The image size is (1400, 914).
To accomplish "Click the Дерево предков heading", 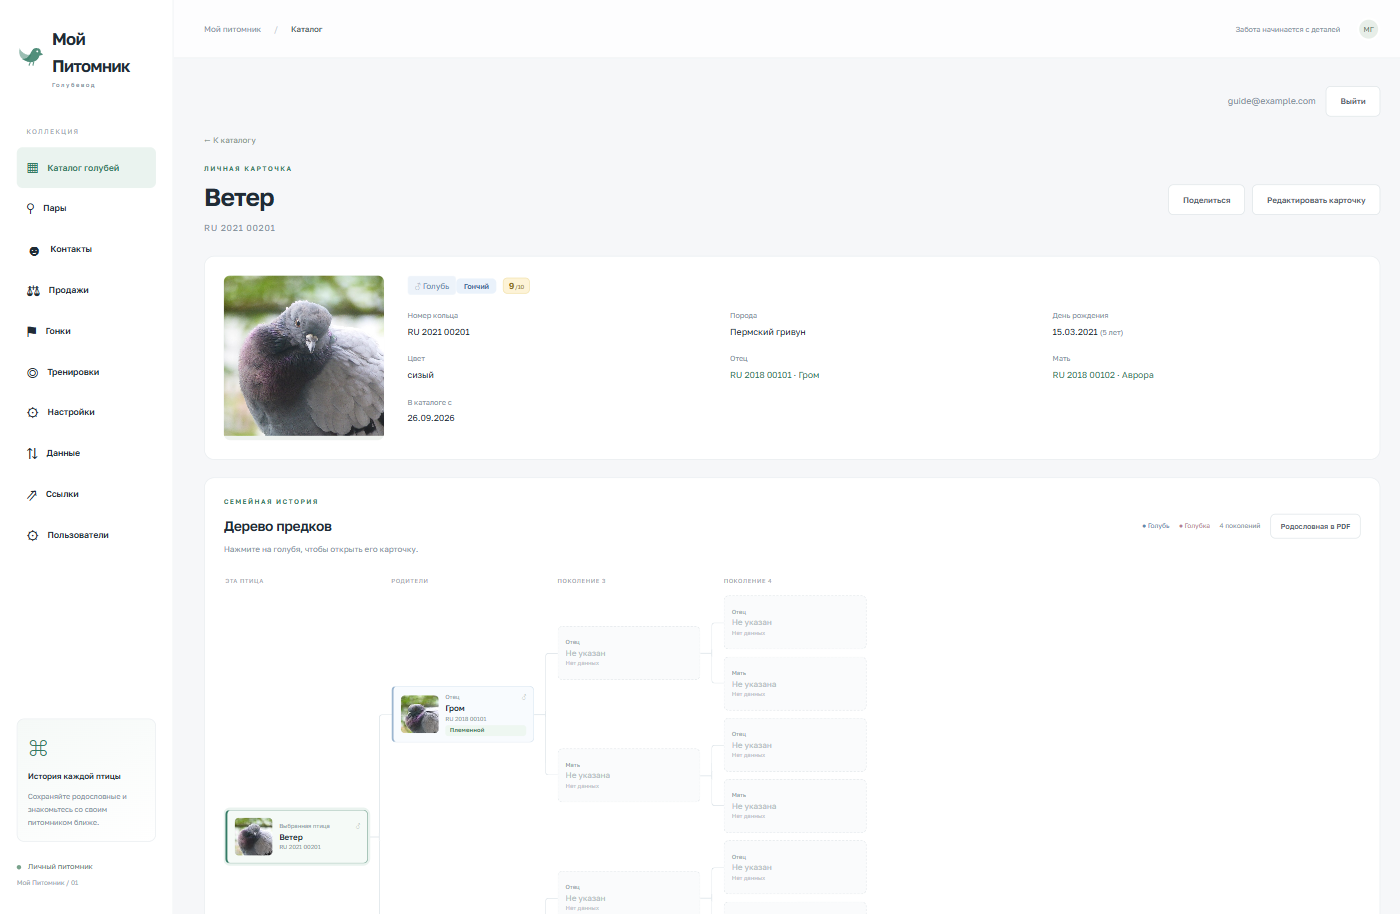I will tap(278, 527).
